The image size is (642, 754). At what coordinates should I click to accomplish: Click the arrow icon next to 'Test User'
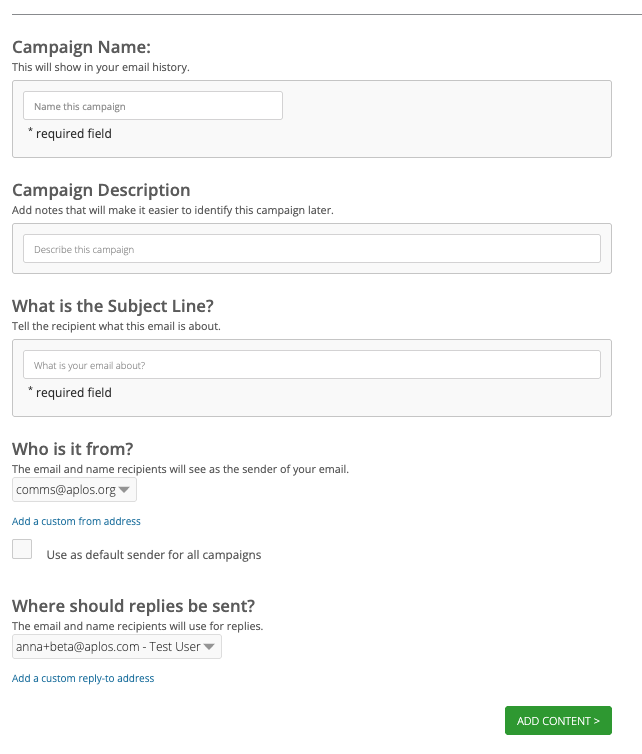click(209, 647)
